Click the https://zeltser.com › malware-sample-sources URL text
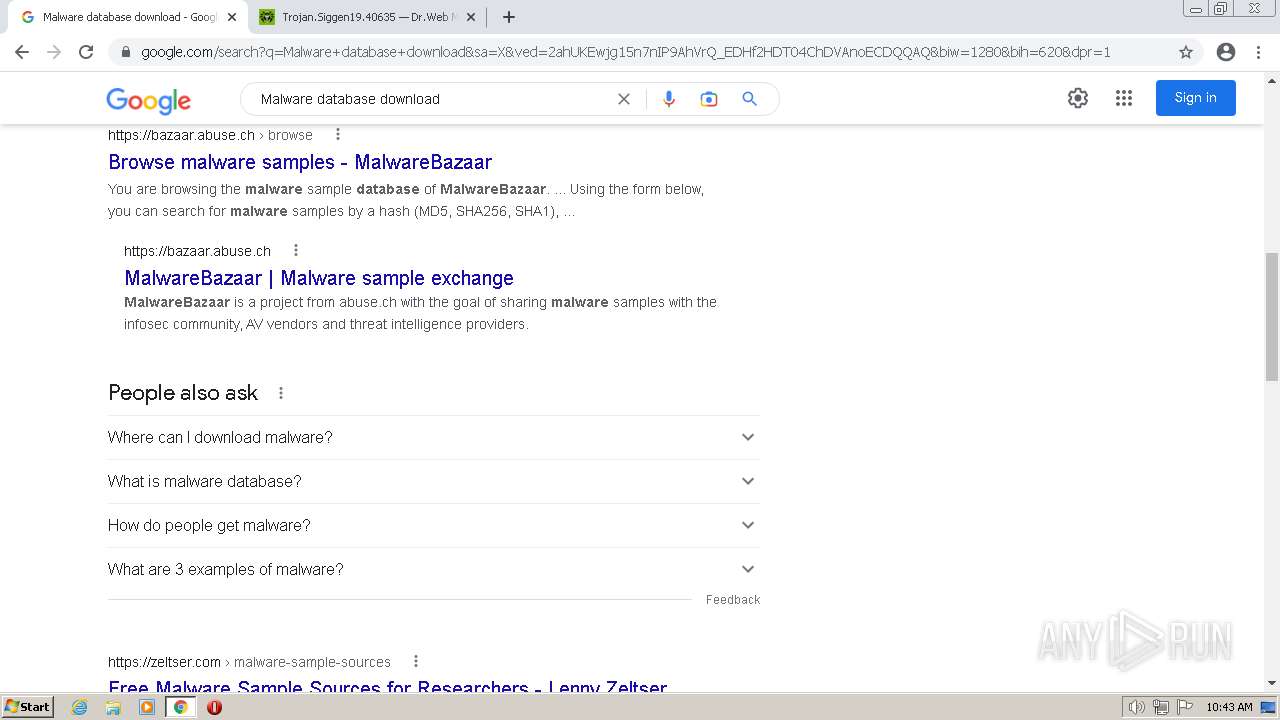 click(x=249, y=662)
